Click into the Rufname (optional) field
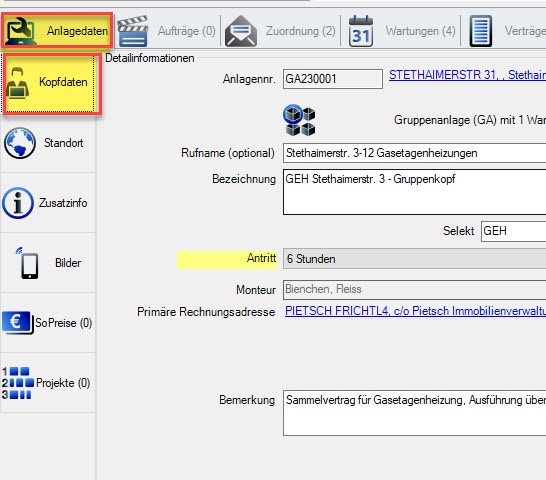This screenshot has height=480, width=546. pyautogui.click(x=414, y=153)
